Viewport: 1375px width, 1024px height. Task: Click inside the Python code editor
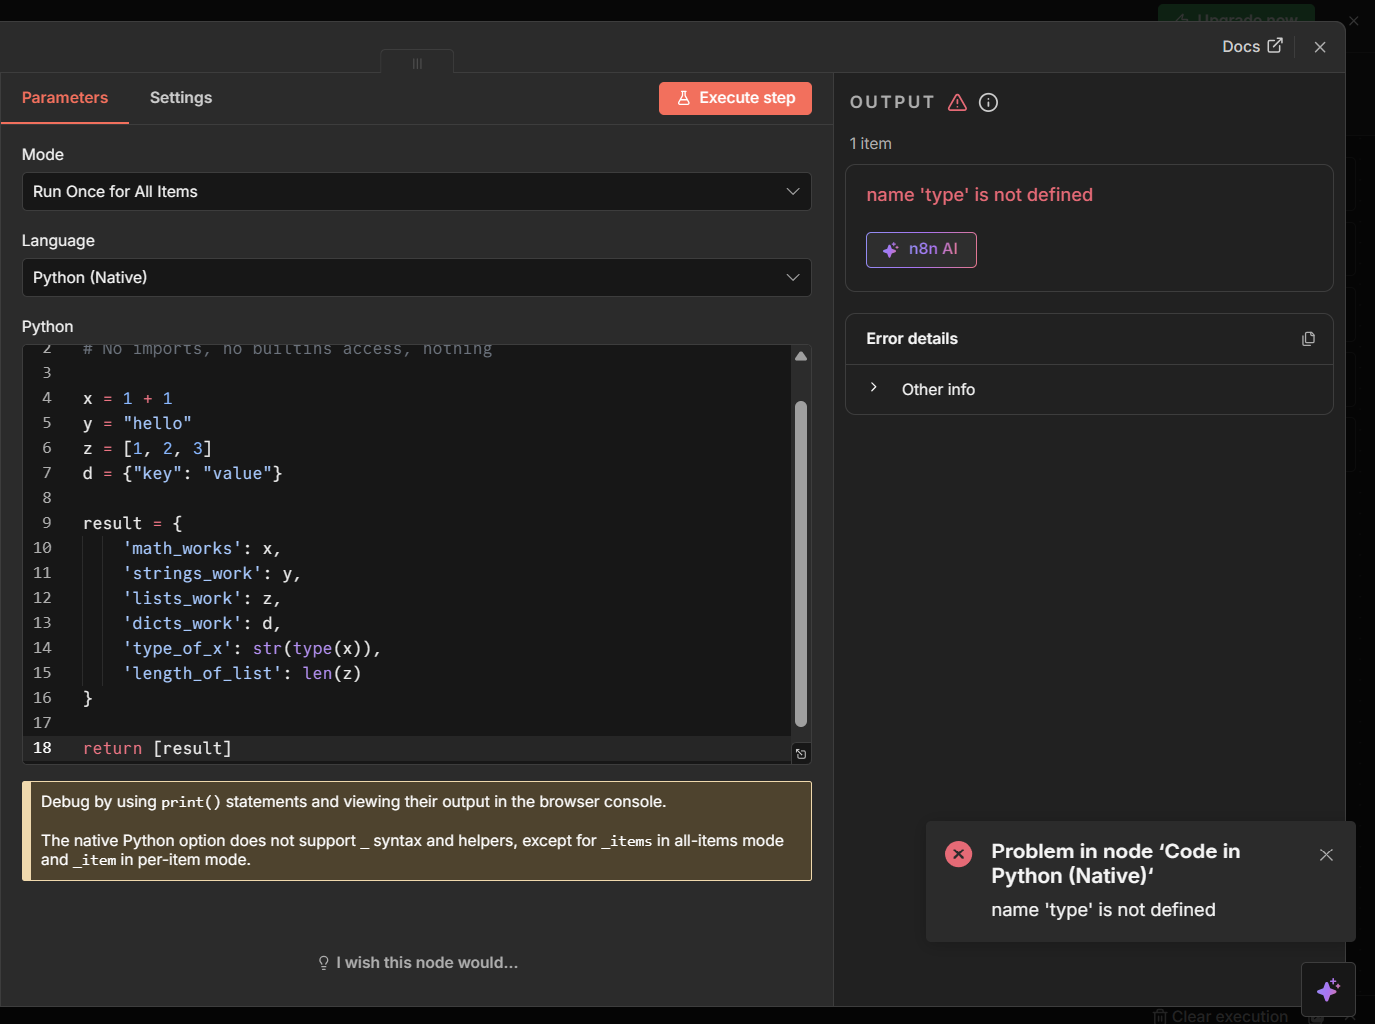tap(400, 550)
